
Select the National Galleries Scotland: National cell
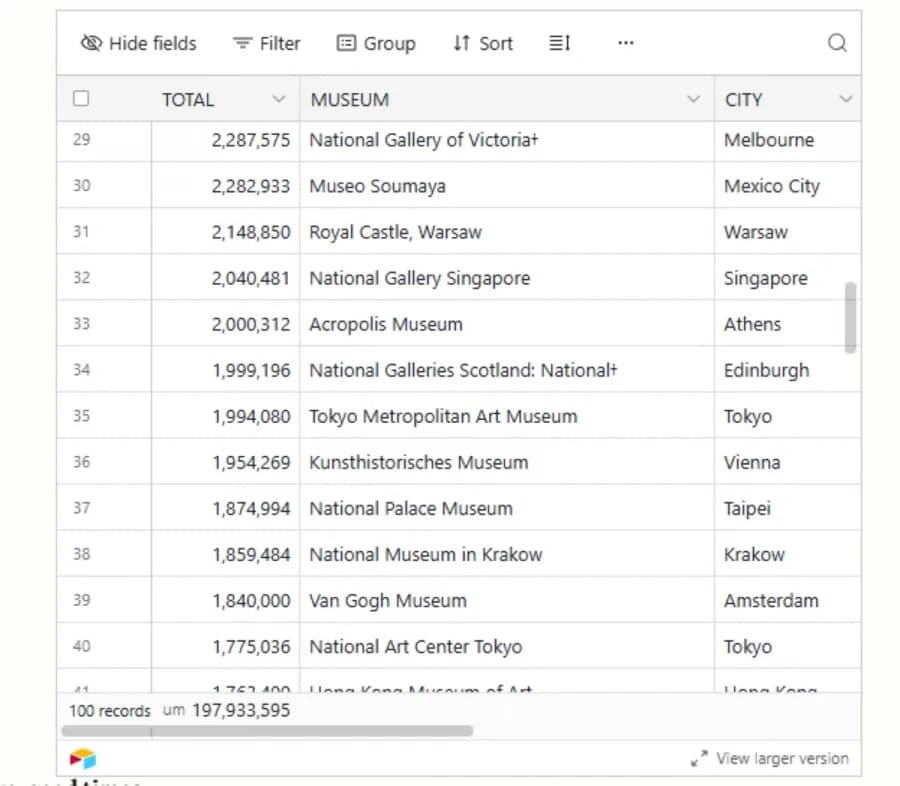click(x=507, y=370)
